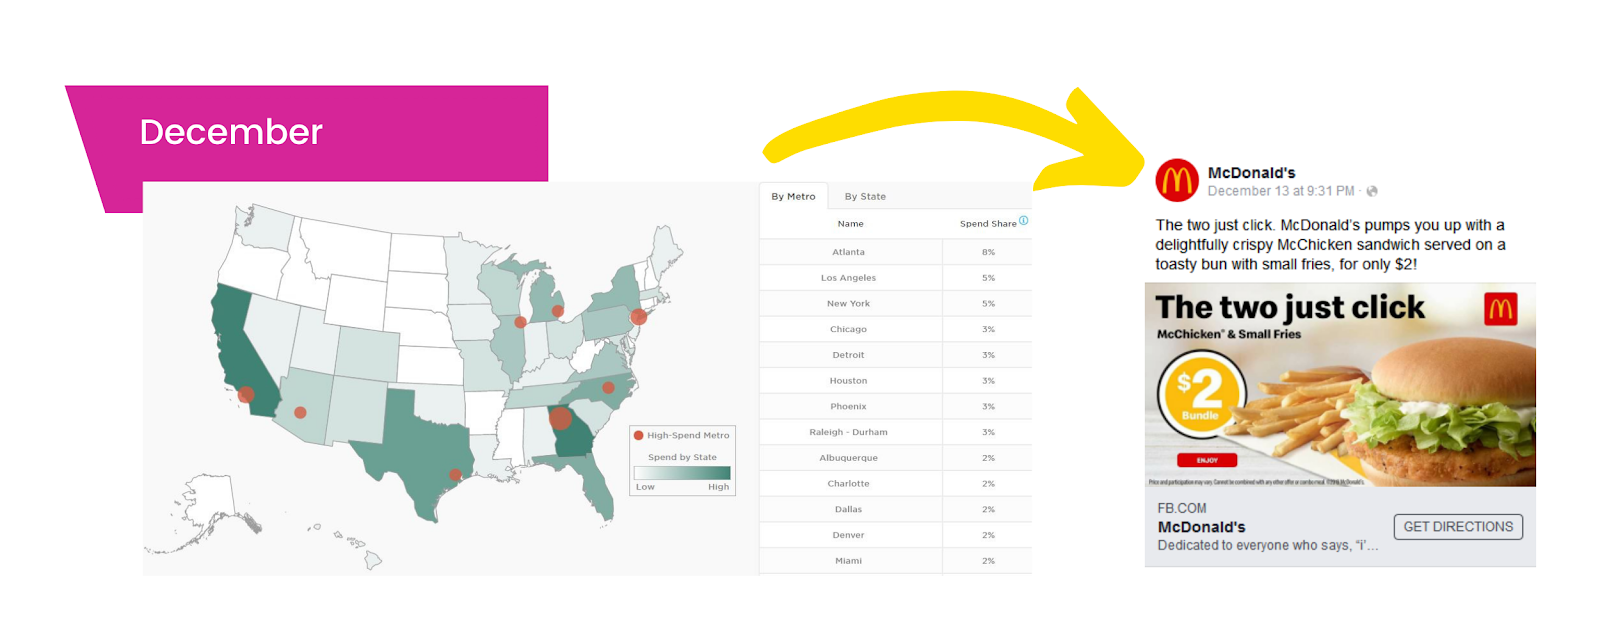Viewport: 1600px width, 640px height.
Task: Select the Houston metro row
Action: [x=895, y=381]
